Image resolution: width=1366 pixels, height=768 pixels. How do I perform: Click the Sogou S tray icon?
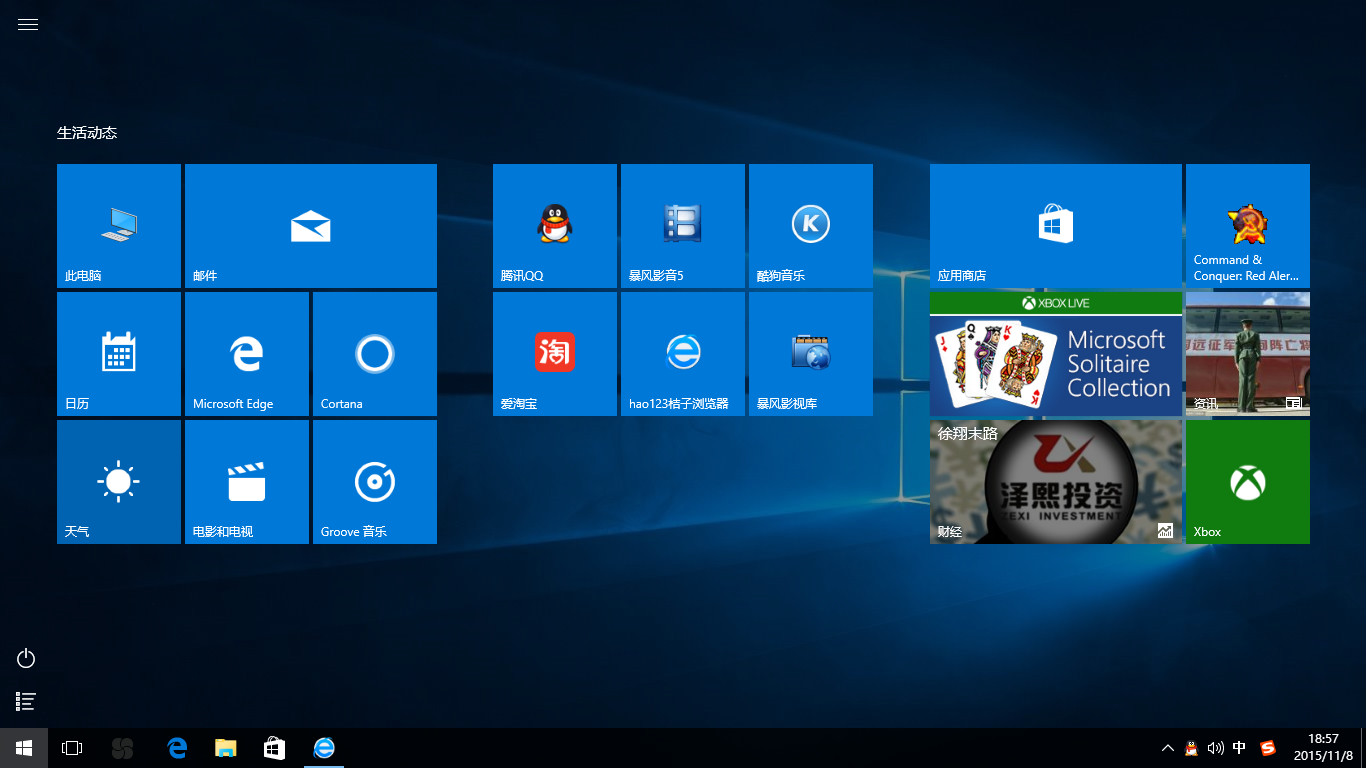tap(1268, 748)
